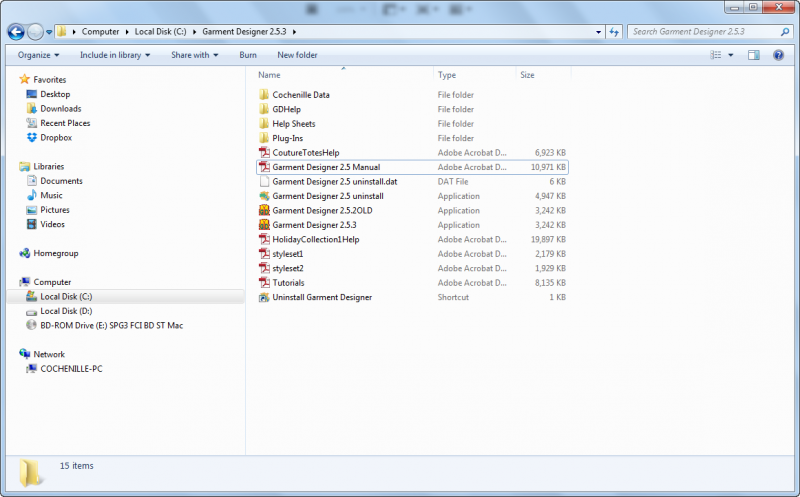Select the Garment Designer 2.5.3 application icon

(x=264, y=225)
